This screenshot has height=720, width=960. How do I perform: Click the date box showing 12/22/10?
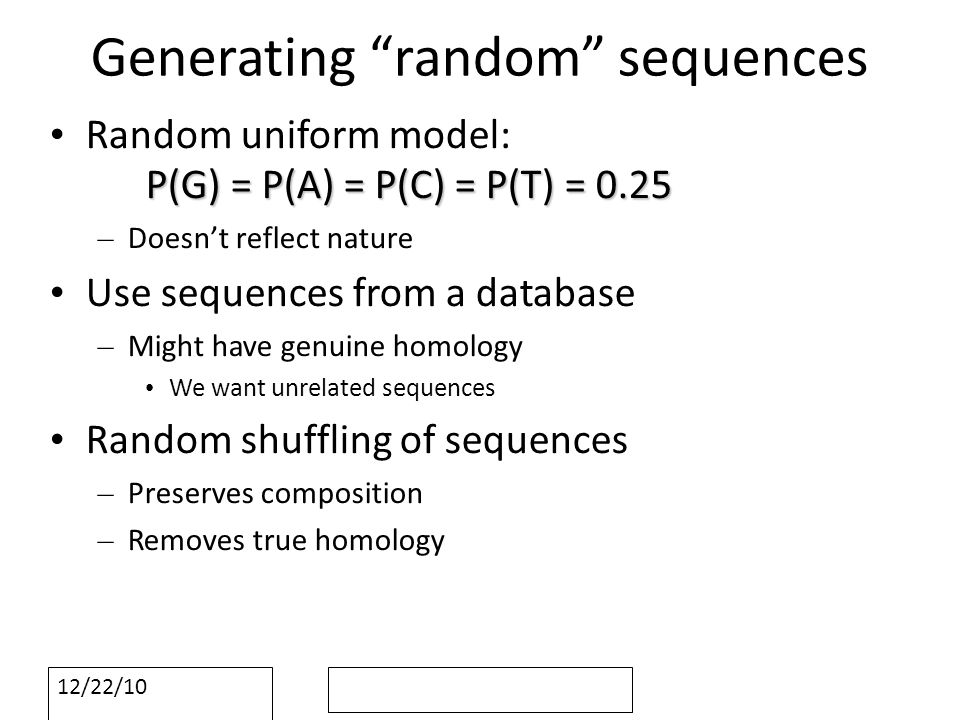tap(160, 694)
